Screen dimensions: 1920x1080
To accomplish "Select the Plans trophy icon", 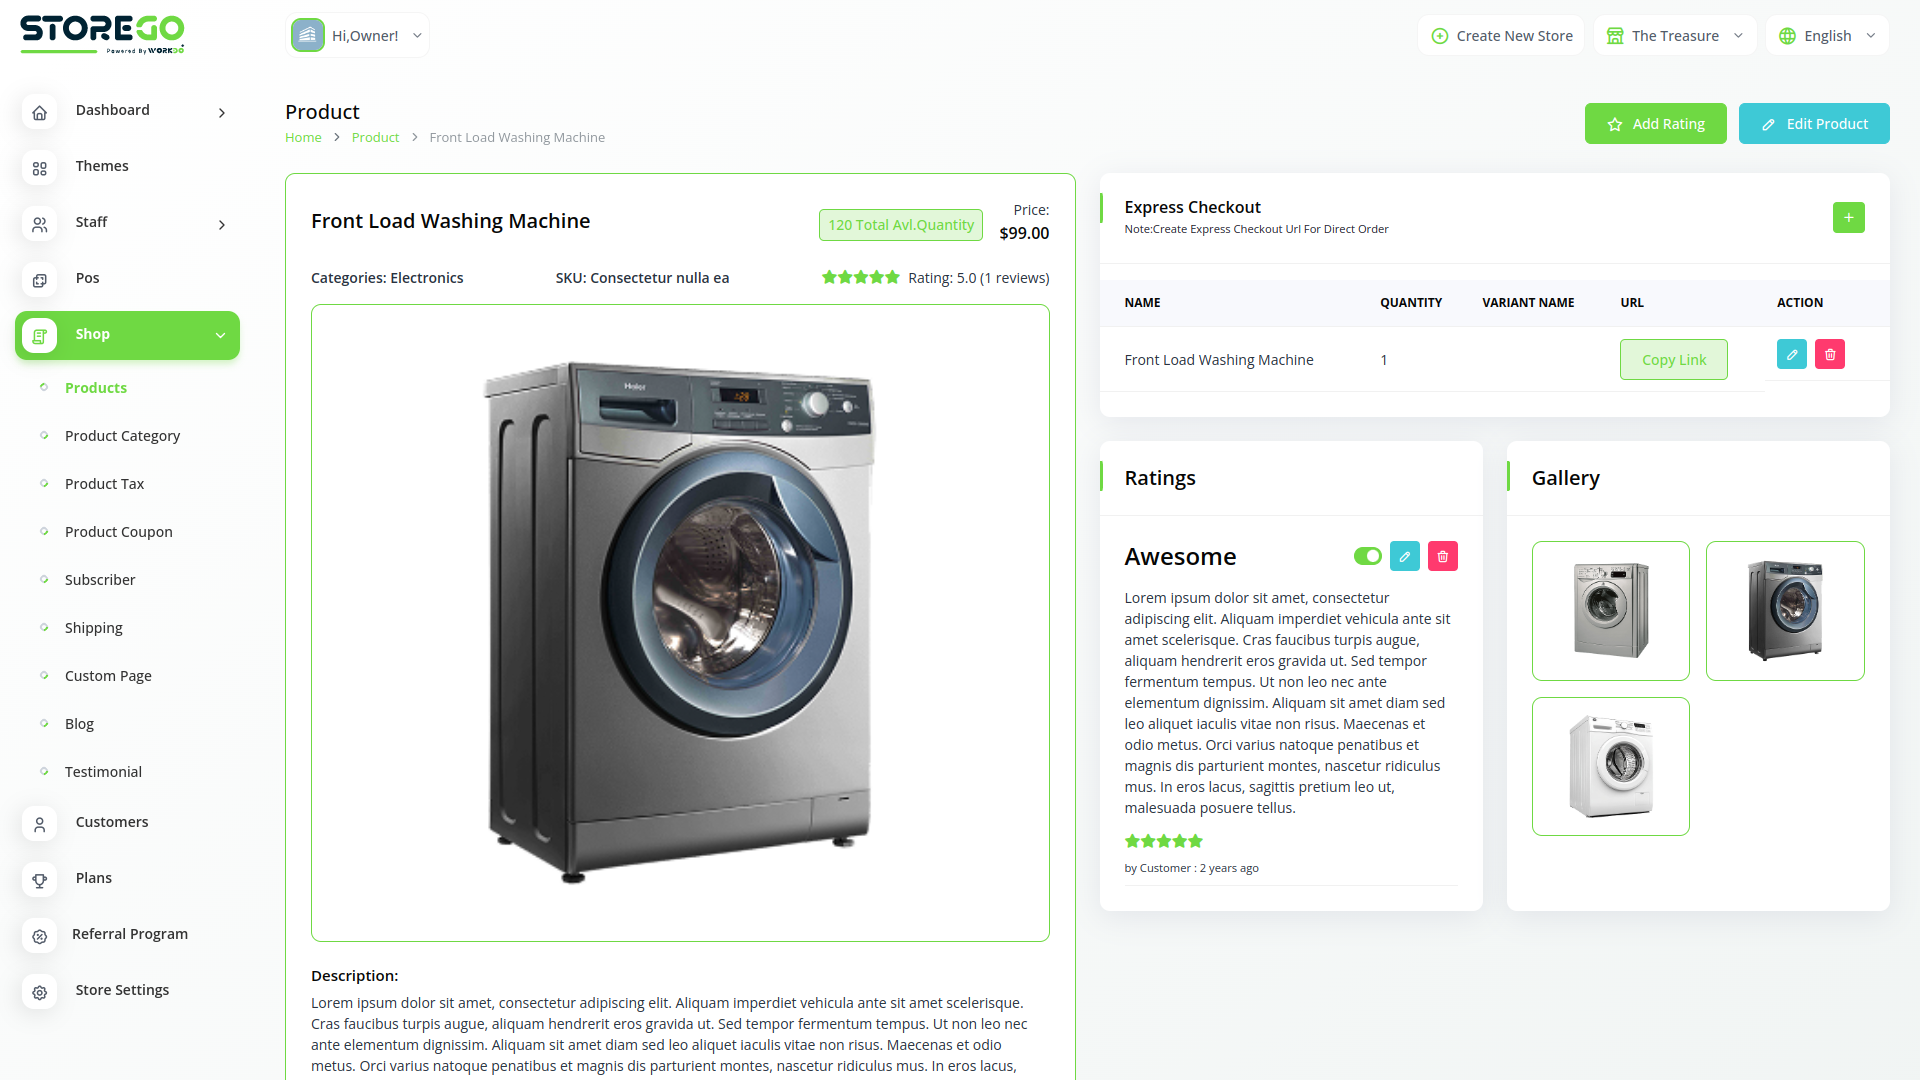I will point(39,880).
